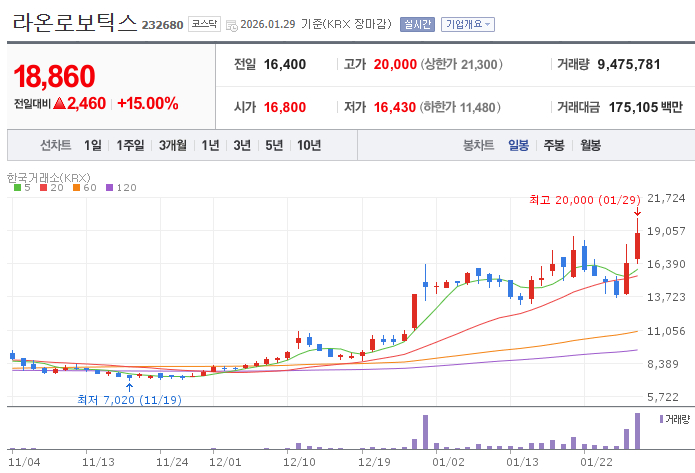Click the 상한가 21,300 text
The height and width of the screenshot is (473, 695).
tap(461, 64)
